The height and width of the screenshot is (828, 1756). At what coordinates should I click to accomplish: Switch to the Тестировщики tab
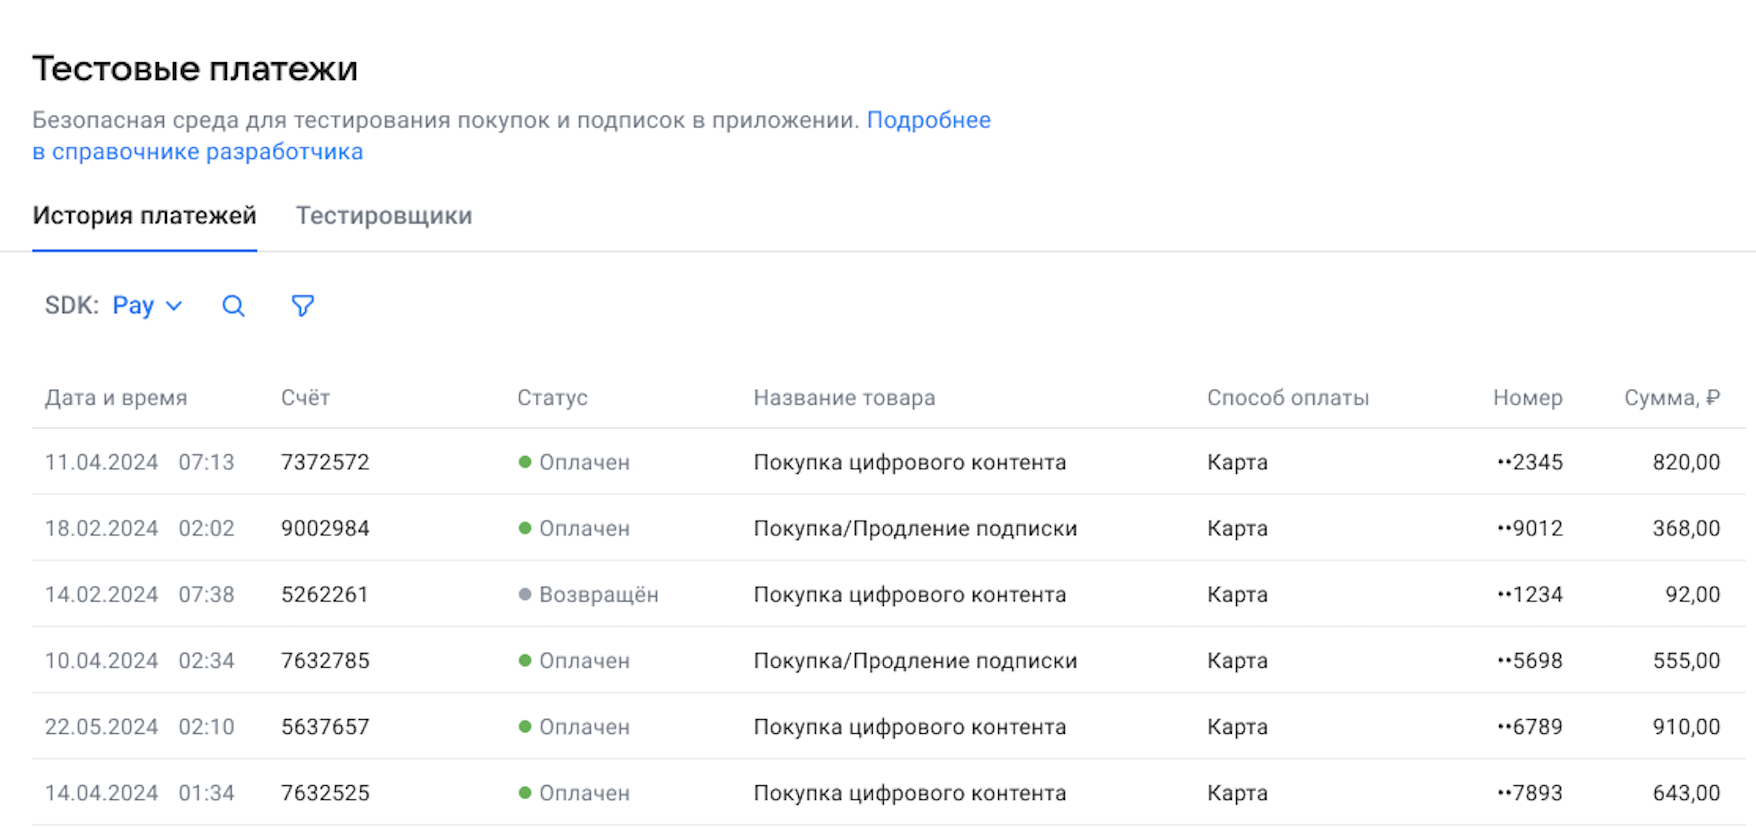click(x=384, y=216)
